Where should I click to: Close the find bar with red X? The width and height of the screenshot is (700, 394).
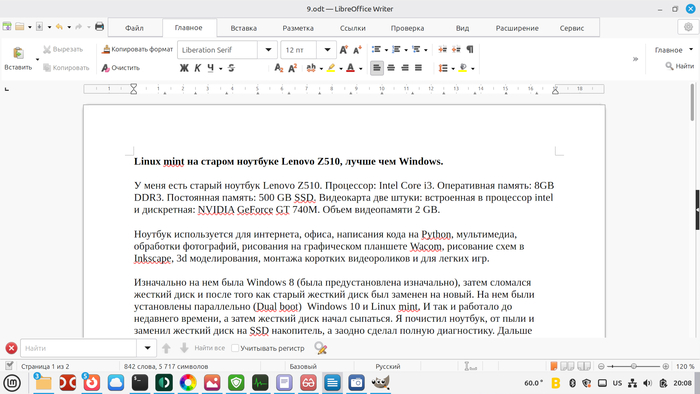(x=11, y=348)
